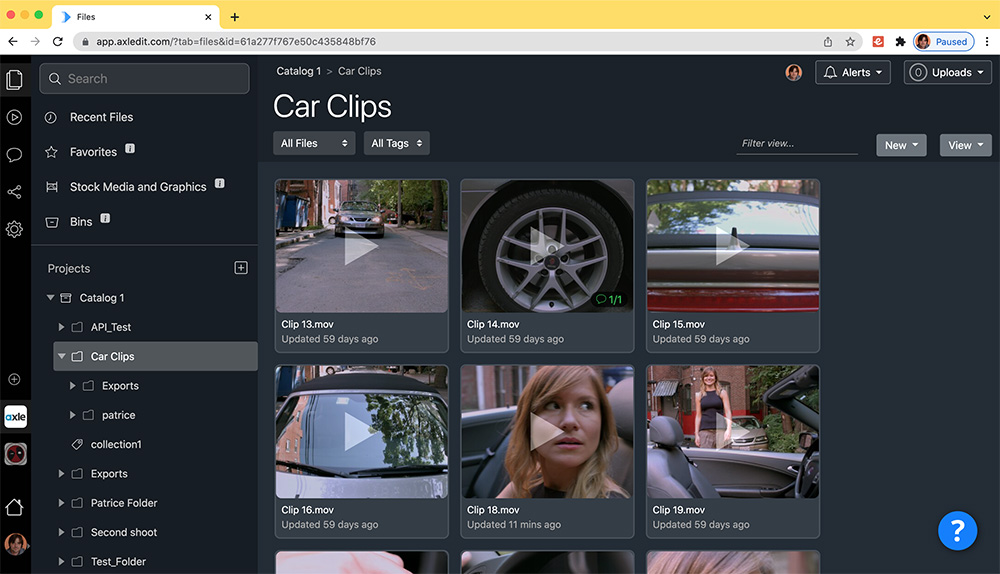Screen dimensions: 1000x574
Task: Open the All Files dropdown
Action: 314,144
